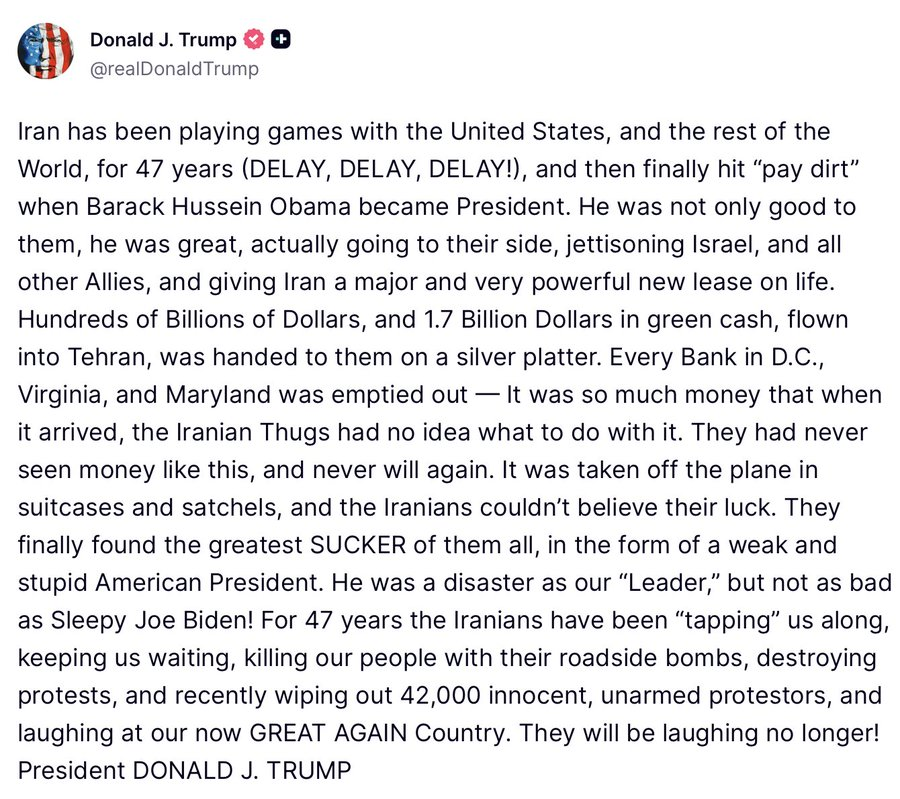
Task: Click the word SUCKER in the post
Action: pos(358,545)
